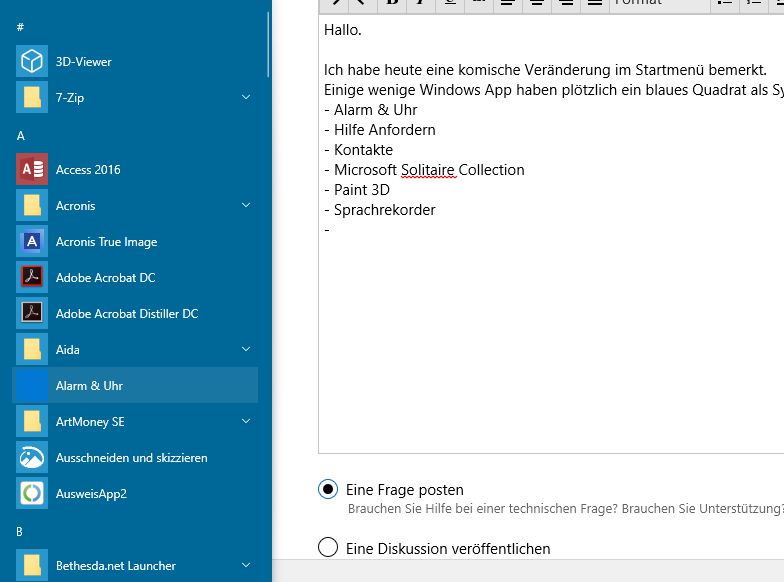Start Adobe Acrobat DC via its icon
Viewport: 784px width, 582px height.
coord(32,278)
